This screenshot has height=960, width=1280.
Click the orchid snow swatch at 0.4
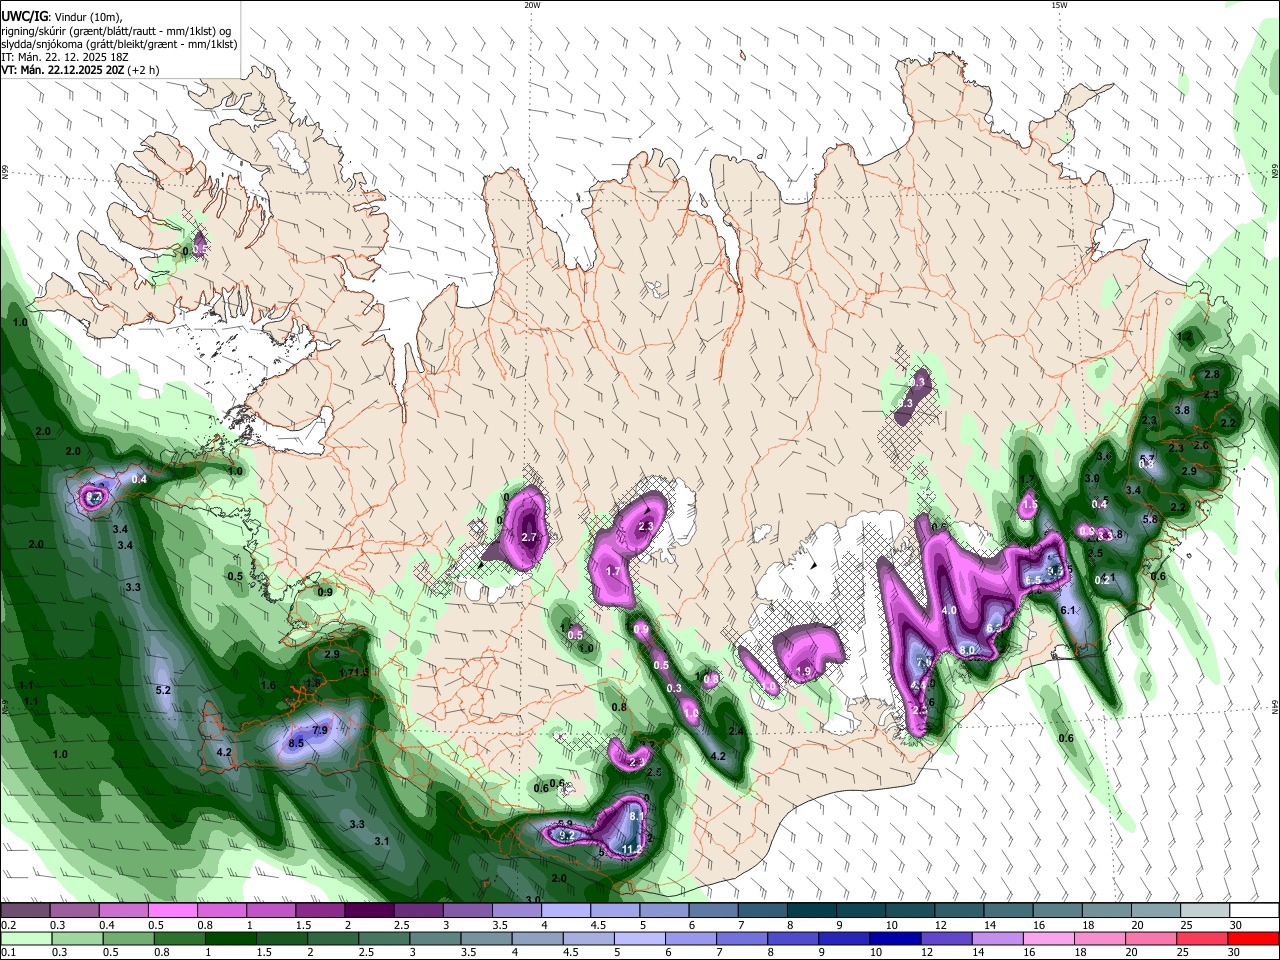(123, 911)
